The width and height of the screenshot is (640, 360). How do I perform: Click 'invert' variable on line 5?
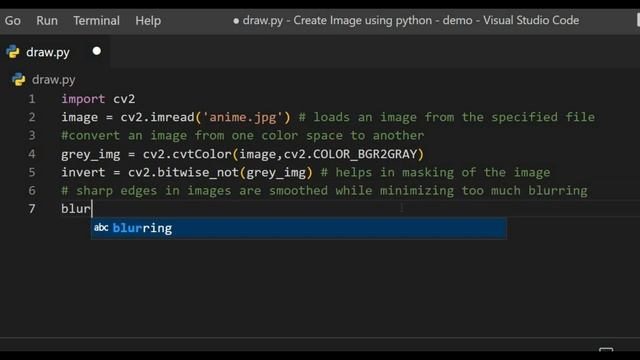[x=83, y=172]
